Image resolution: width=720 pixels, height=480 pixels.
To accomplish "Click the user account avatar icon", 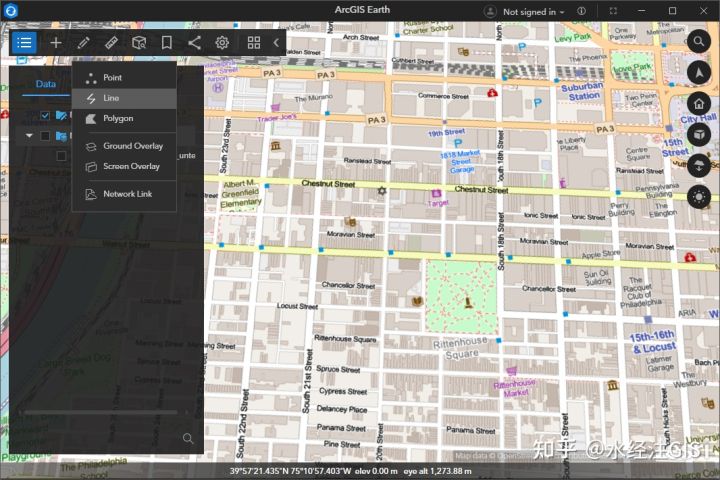I will (490, 11).
